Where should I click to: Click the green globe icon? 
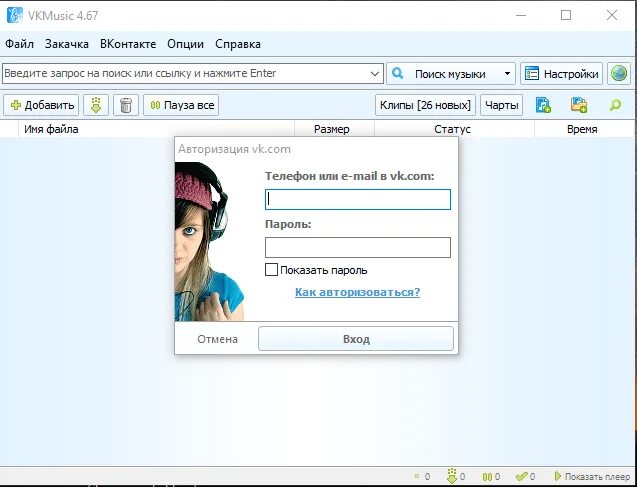pyautogui.click(x=619, y=74)
